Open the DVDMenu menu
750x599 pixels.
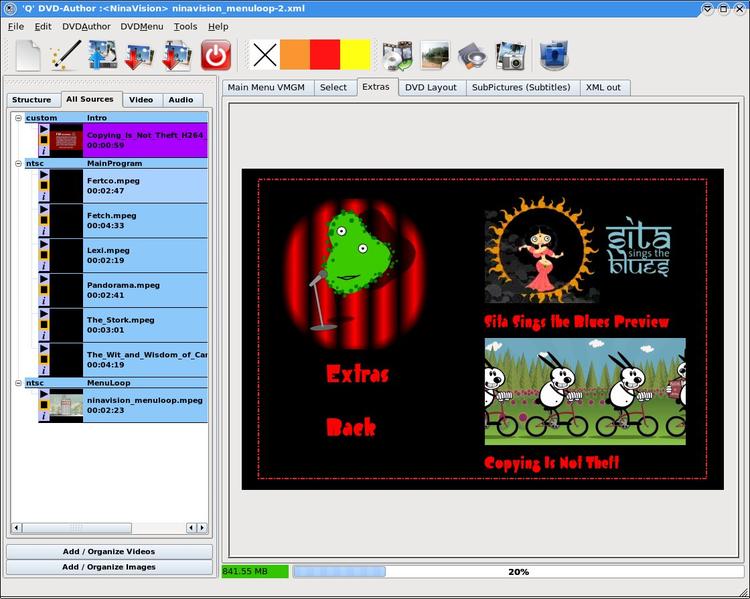pyautogui.click(x=142, y=26)
